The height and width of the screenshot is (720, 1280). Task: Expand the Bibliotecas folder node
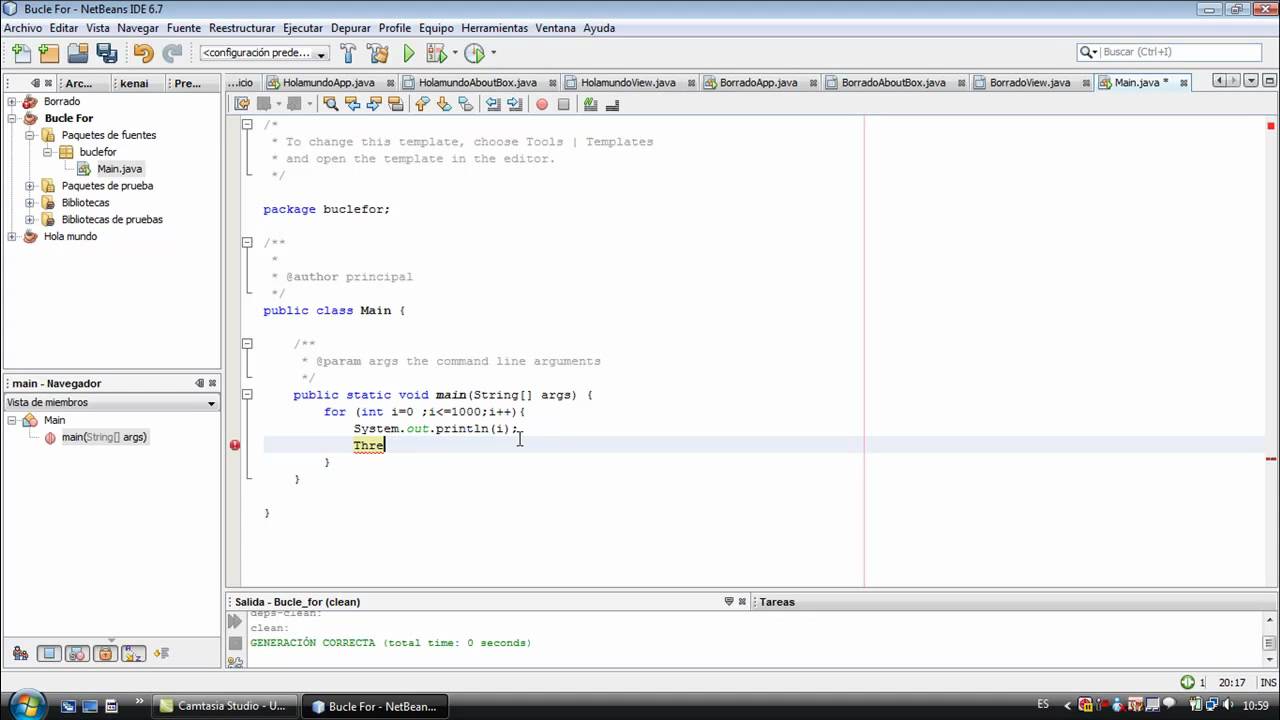point(30,202)
